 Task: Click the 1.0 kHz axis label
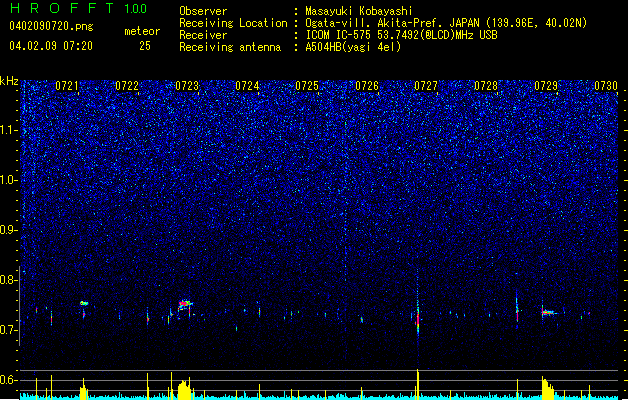(8, 180)
